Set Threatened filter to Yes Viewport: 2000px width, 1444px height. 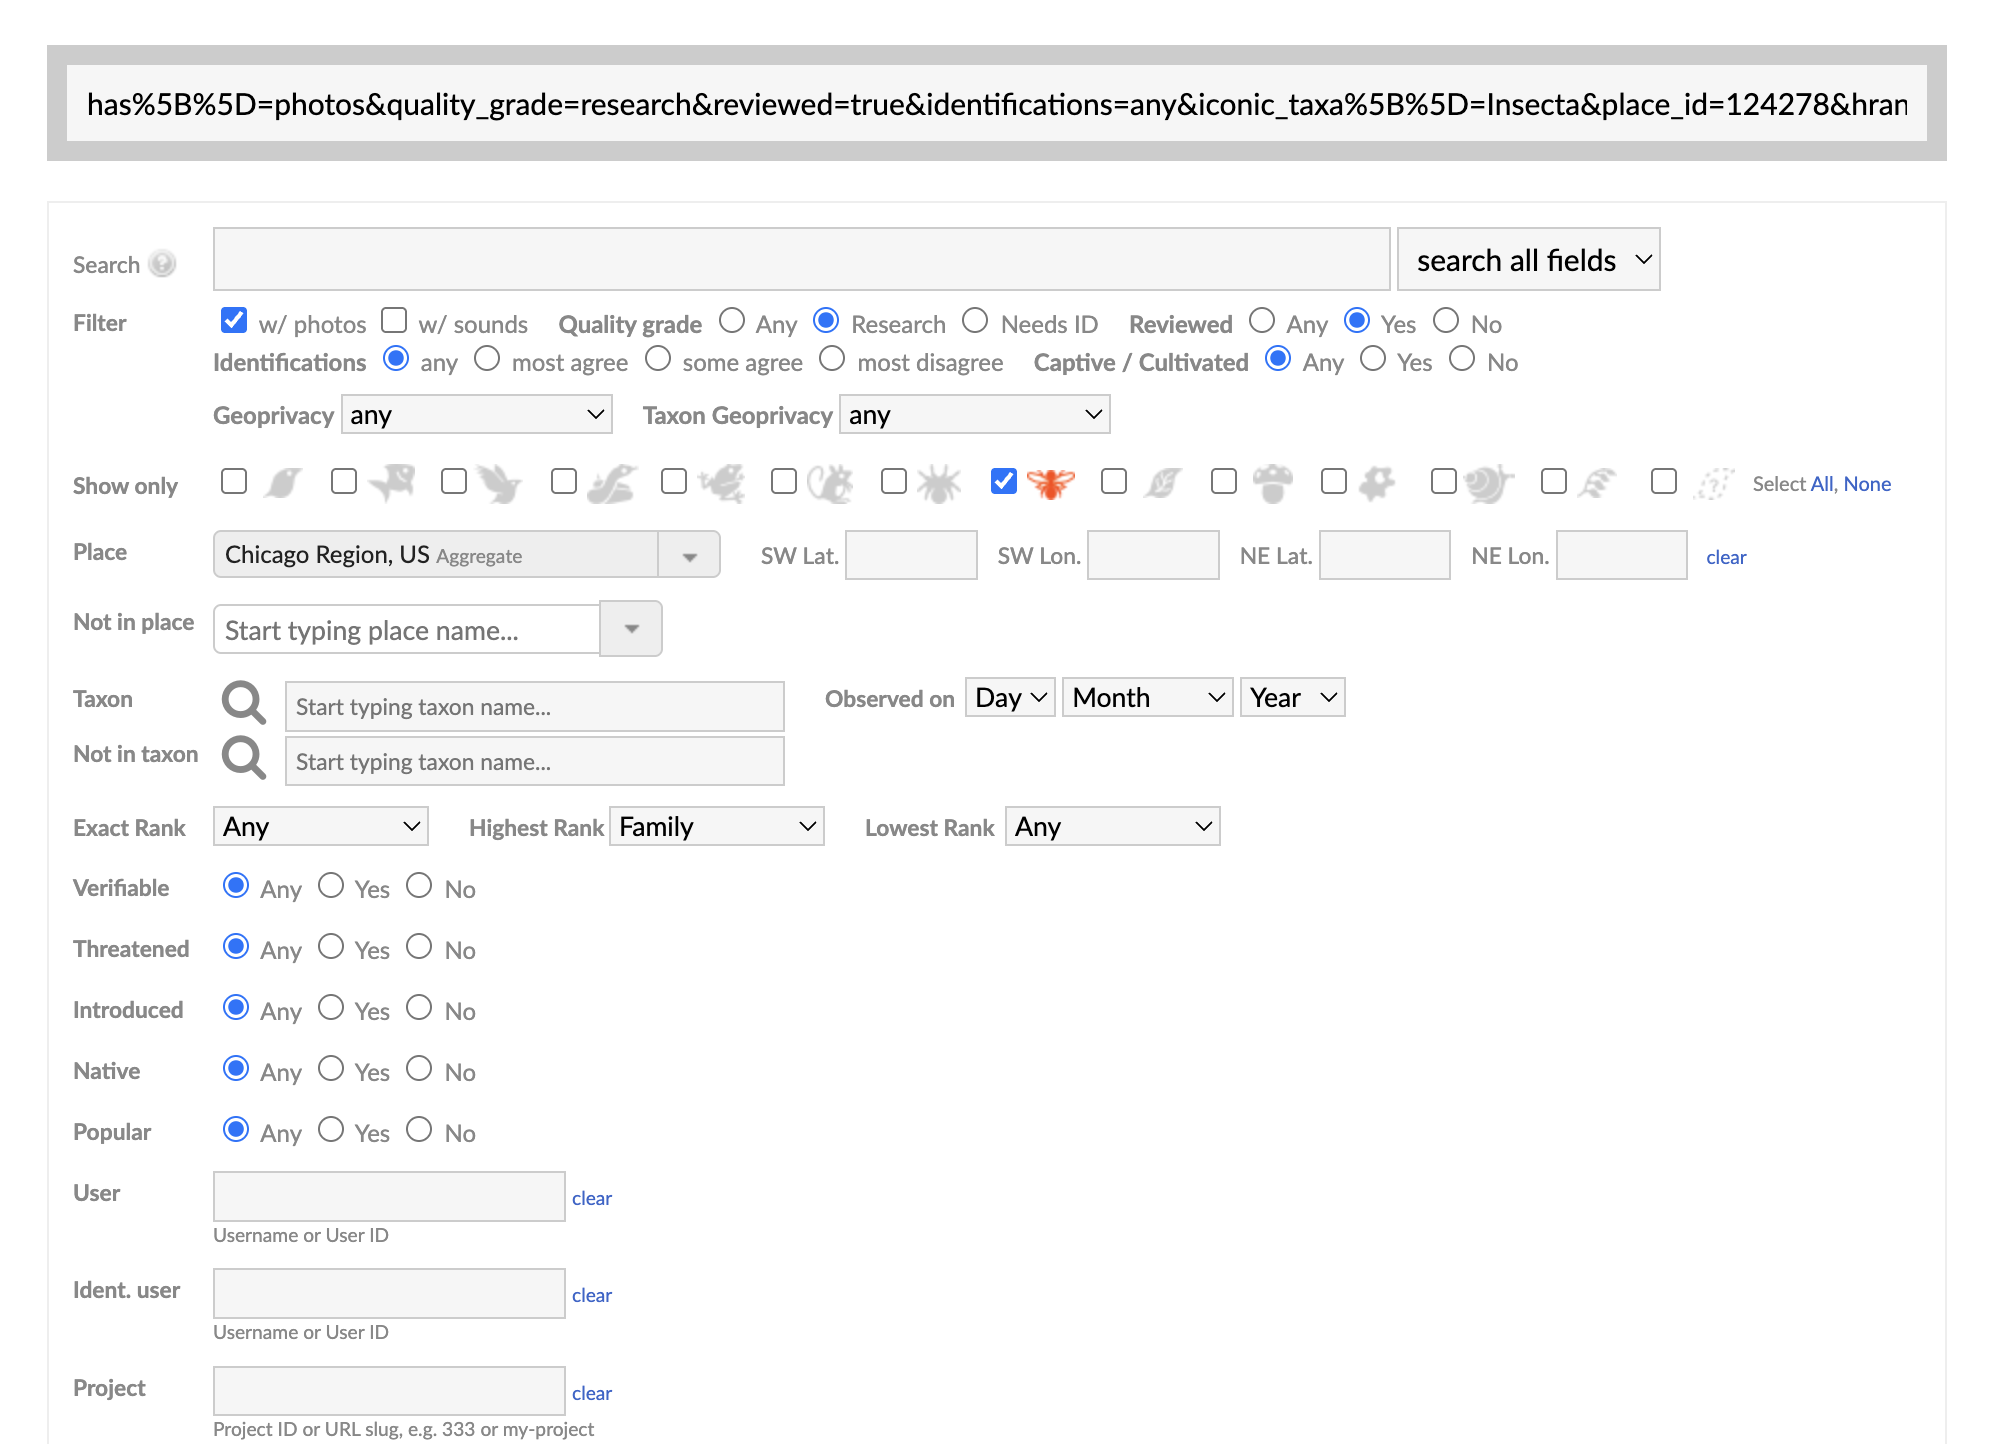331,947
